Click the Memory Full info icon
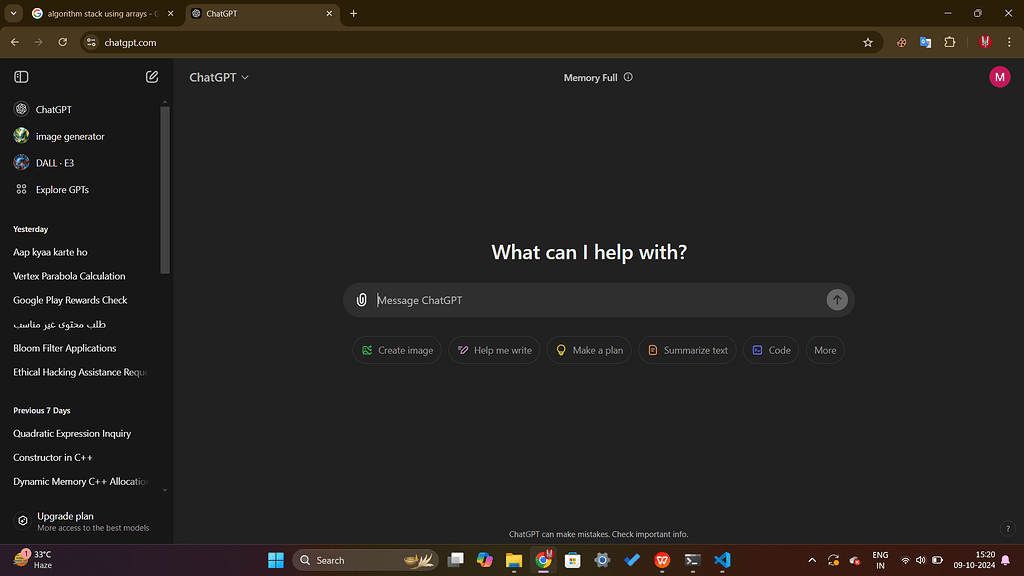The height and width of the screenshot is (576, 1024). tap(626, 77)
